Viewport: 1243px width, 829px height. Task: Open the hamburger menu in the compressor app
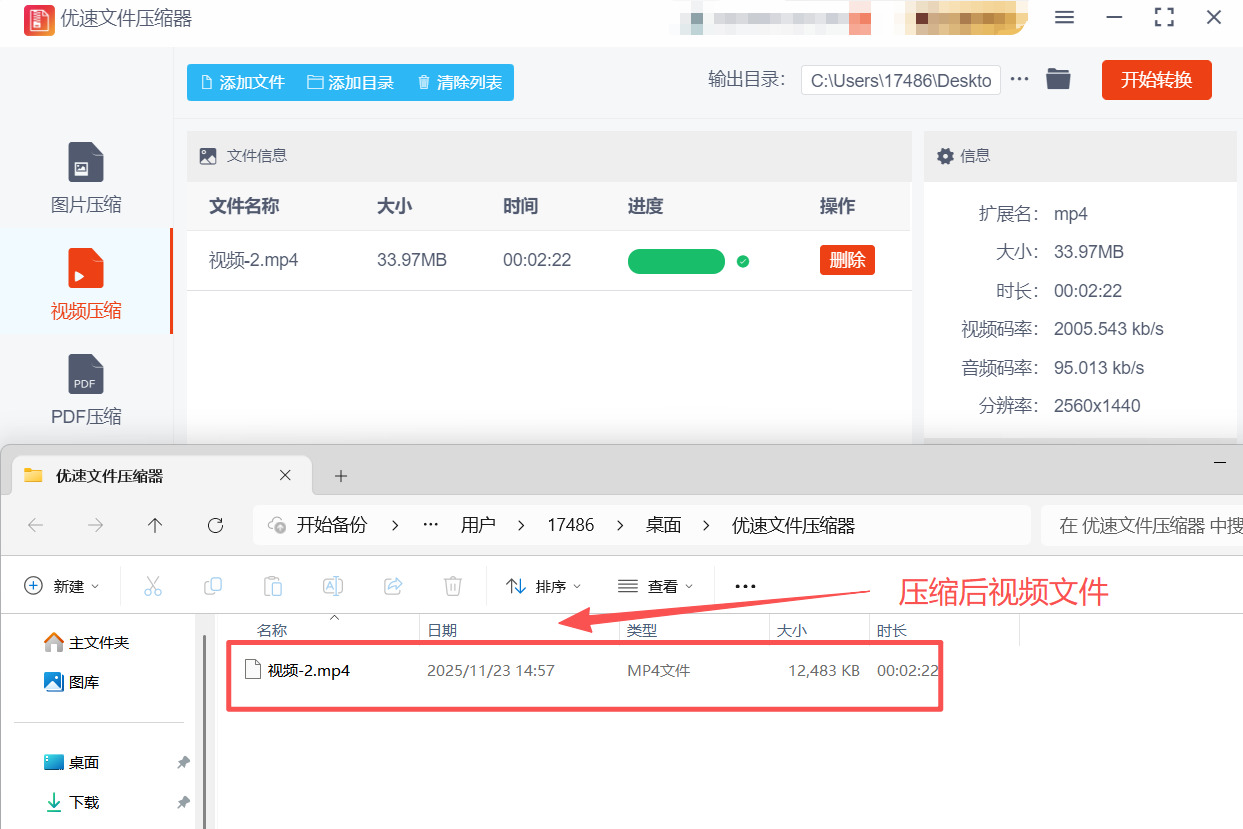click(x=1064, y=17)
